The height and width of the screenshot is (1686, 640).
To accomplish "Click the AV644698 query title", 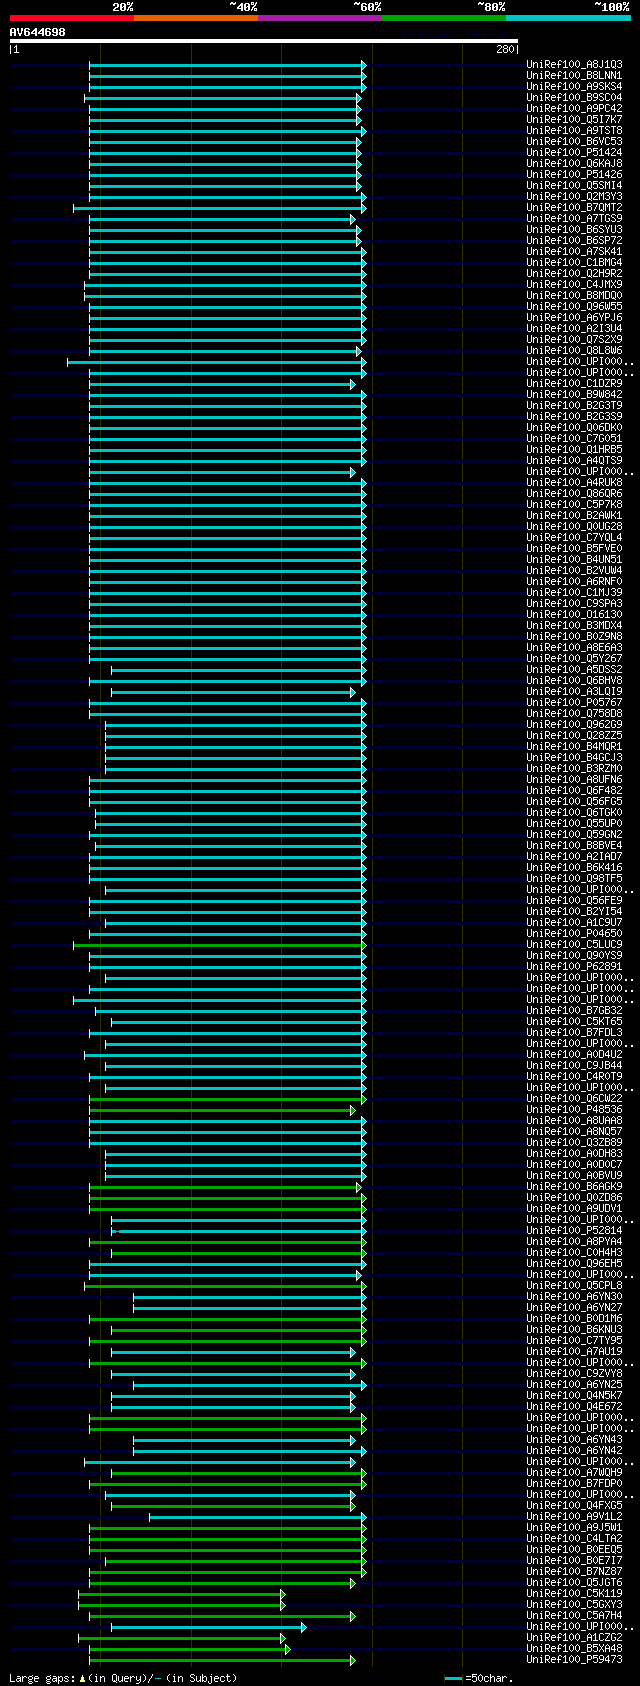I will click(x=38, y=32).
